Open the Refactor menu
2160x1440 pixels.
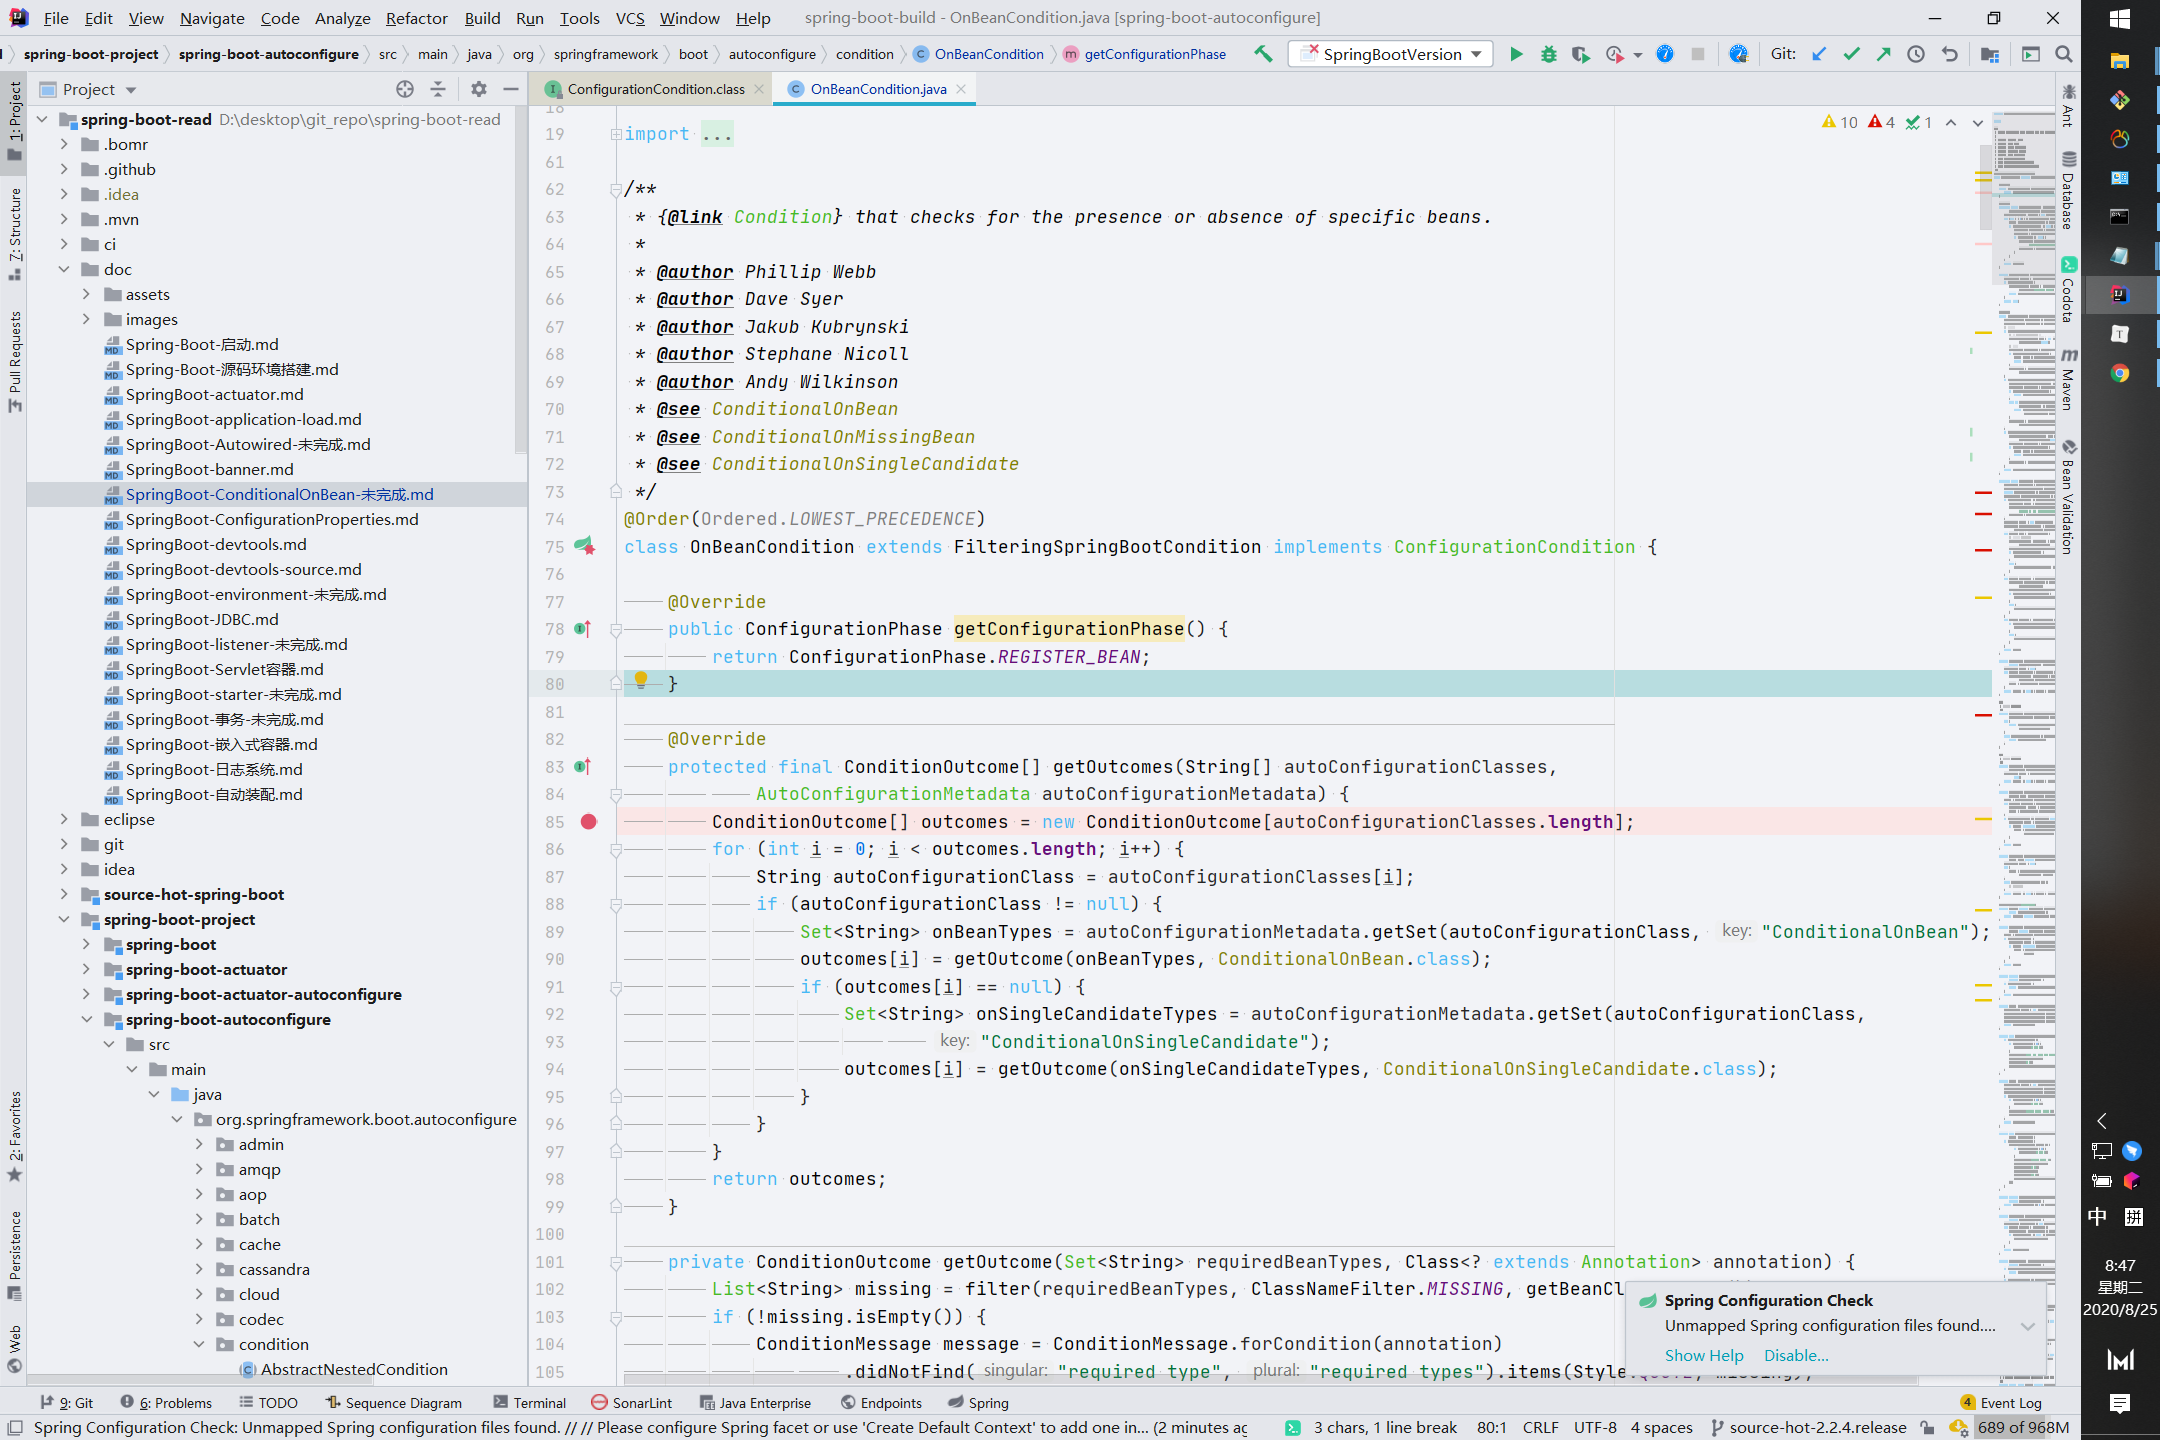point(416,18)
